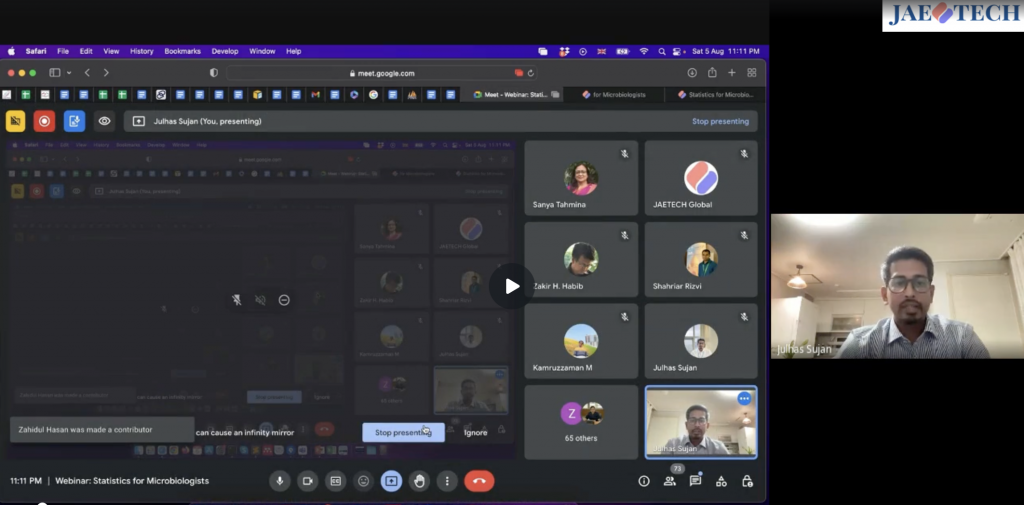Image resolution: width=1024 pixels, height=505 pixels.
Task: Click the Wi-Fi icon in menu bar
Action: [644, 51]
